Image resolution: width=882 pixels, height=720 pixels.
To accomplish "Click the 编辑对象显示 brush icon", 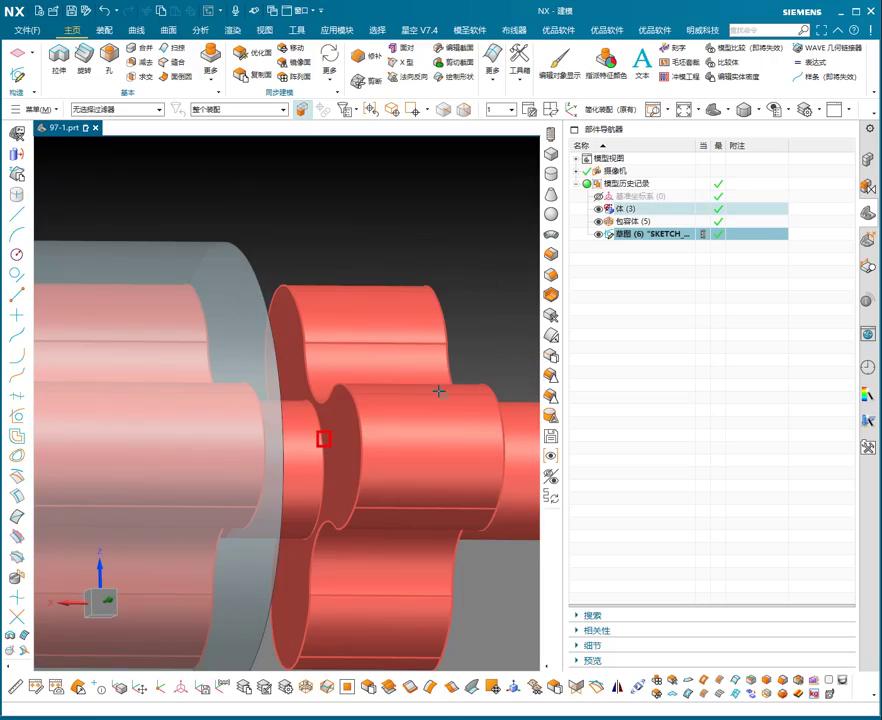I will 558,57.
